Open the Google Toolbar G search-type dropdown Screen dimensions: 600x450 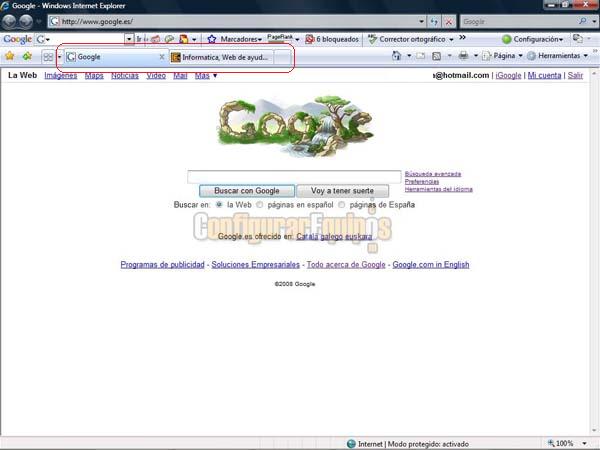click(43, 39)
